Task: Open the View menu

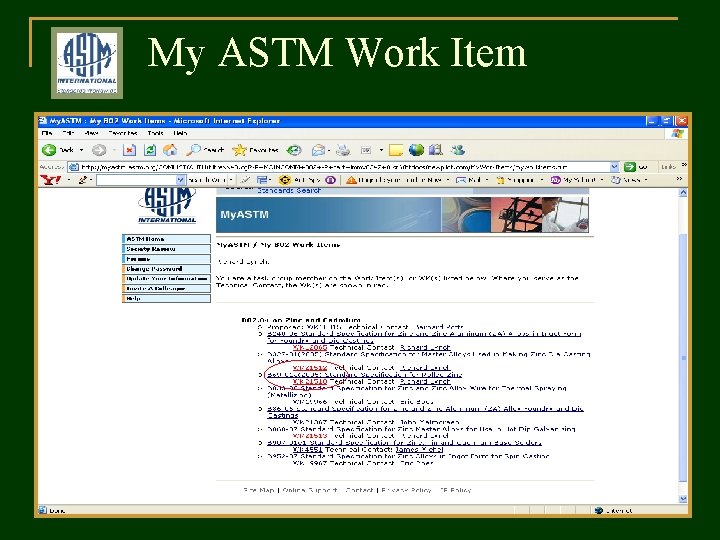Action: point(91,133)
